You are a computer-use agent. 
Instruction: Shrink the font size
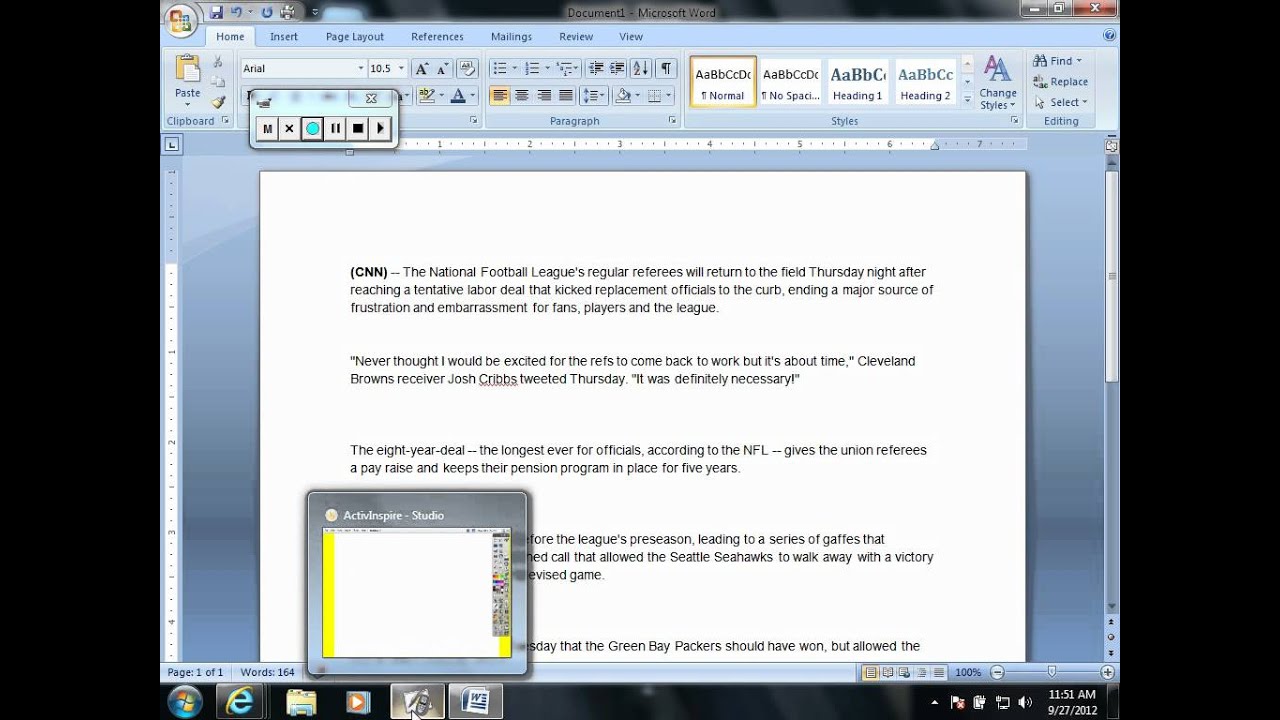443,69
